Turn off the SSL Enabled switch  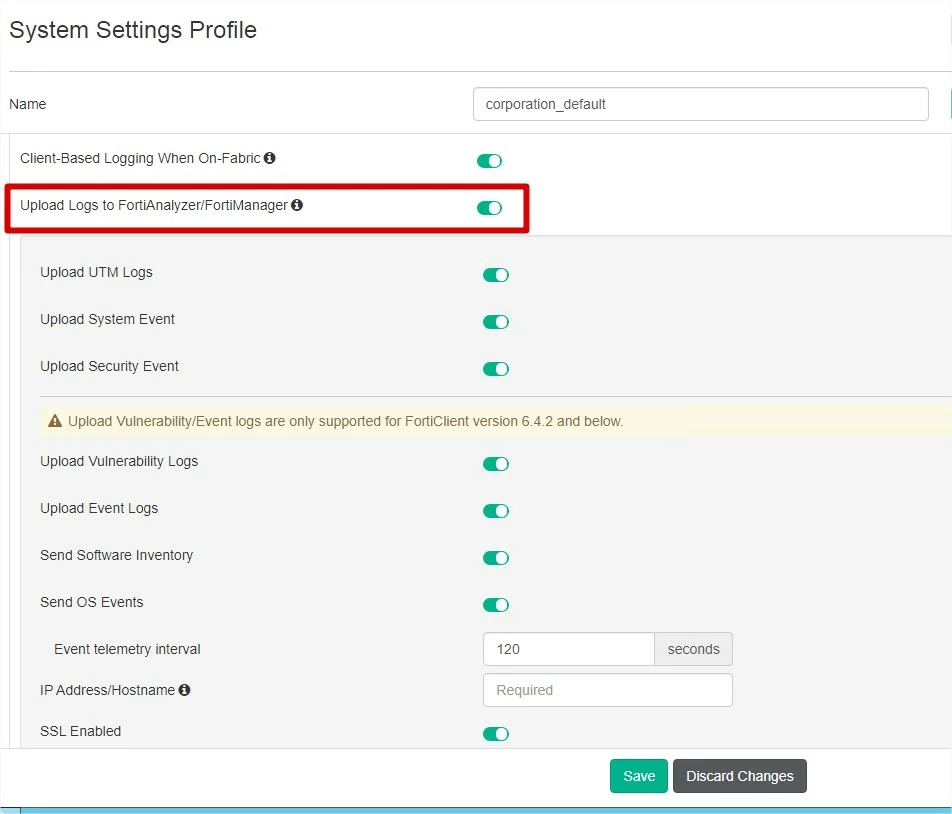[x=496, y=734]
